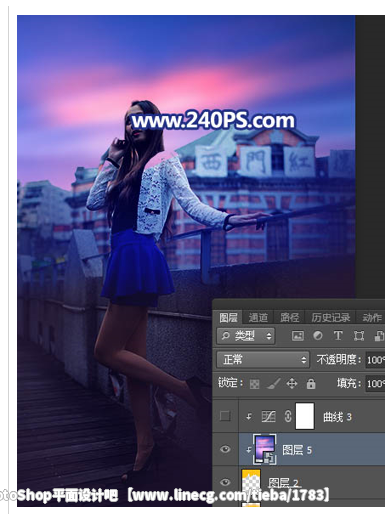This screenshot has height=514, width=385.
Task: Select layer name 曲线 3
Action: [x=337, y=417]
